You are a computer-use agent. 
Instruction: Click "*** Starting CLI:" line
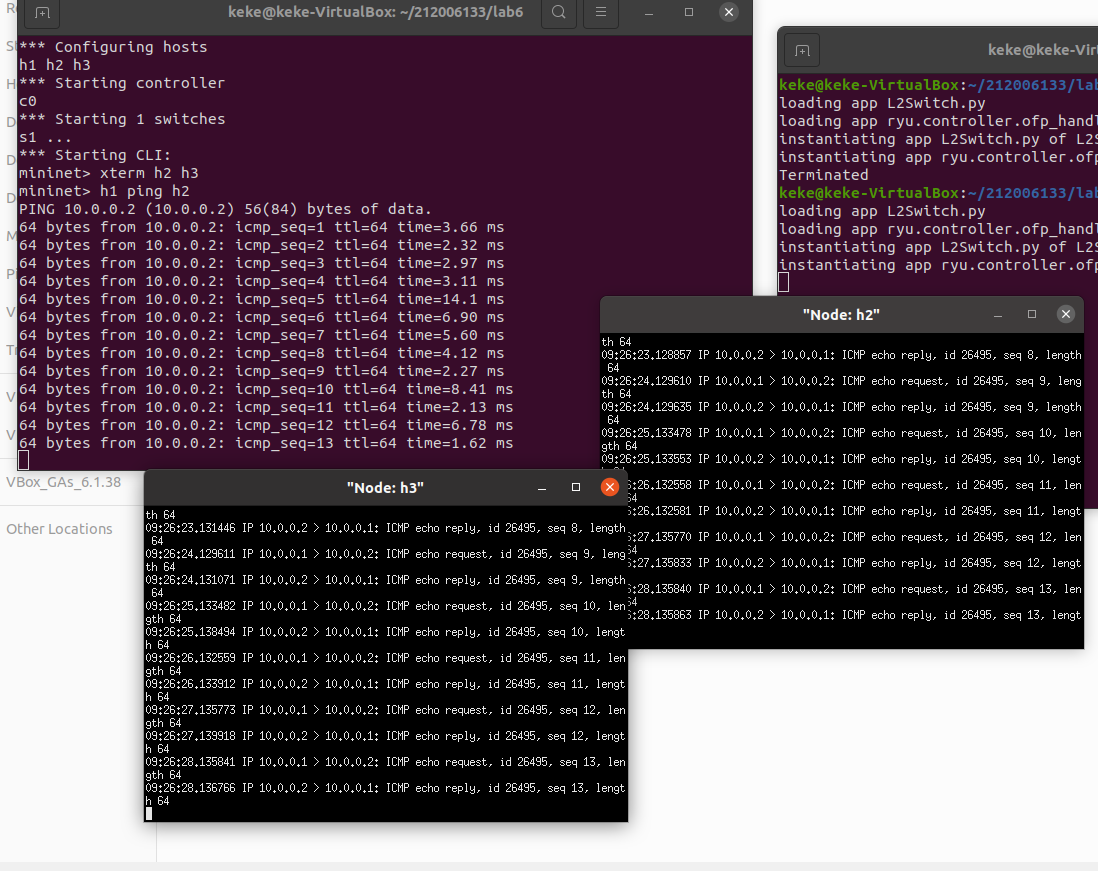pos(95,155)
